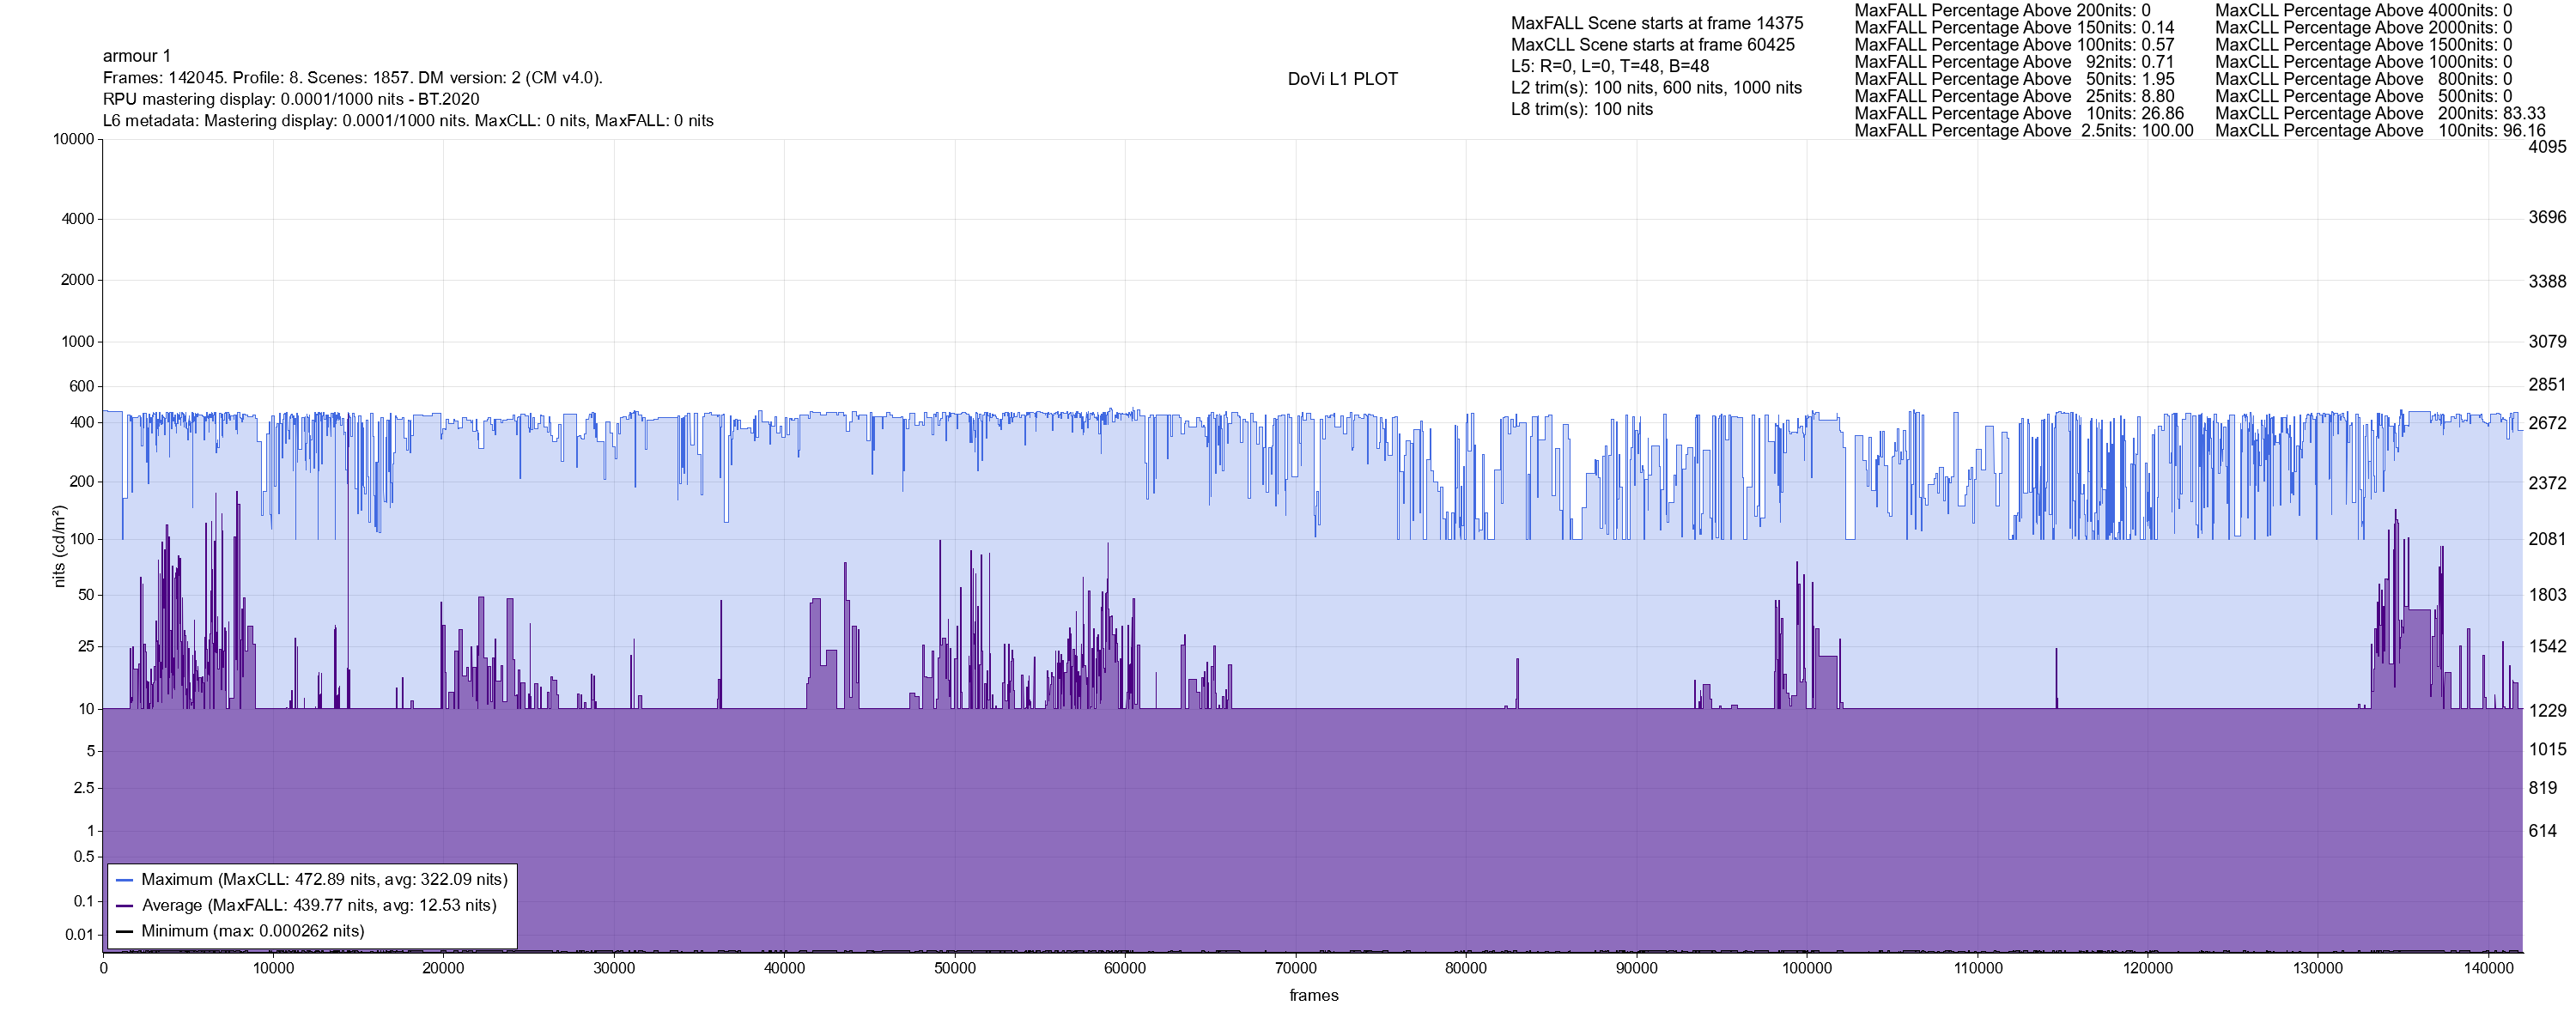Click the purple Average legend line swatch

pyautogui.click(x=124, y=906)
